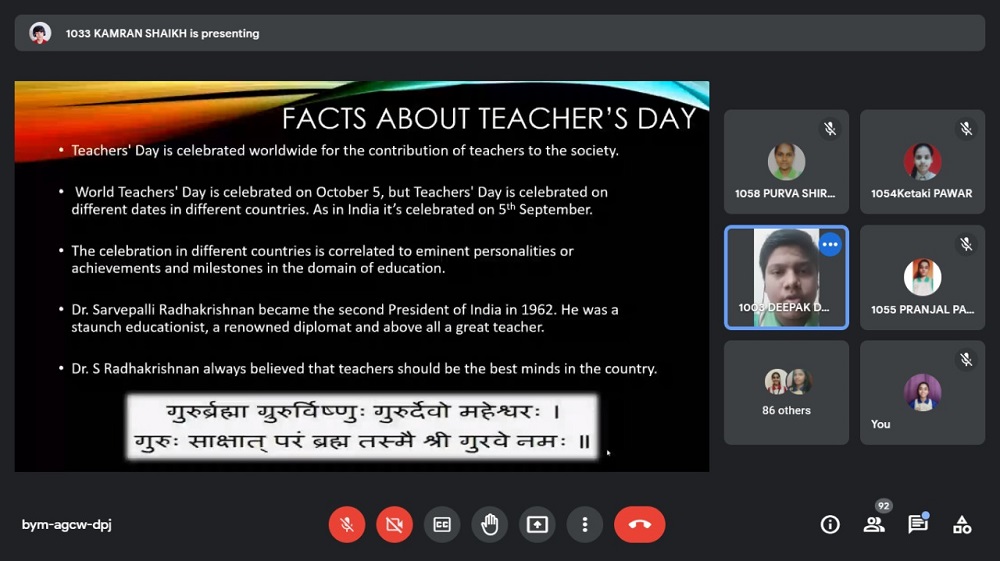
Task: Leave the call with the red hang-up button
Action: 640,524
